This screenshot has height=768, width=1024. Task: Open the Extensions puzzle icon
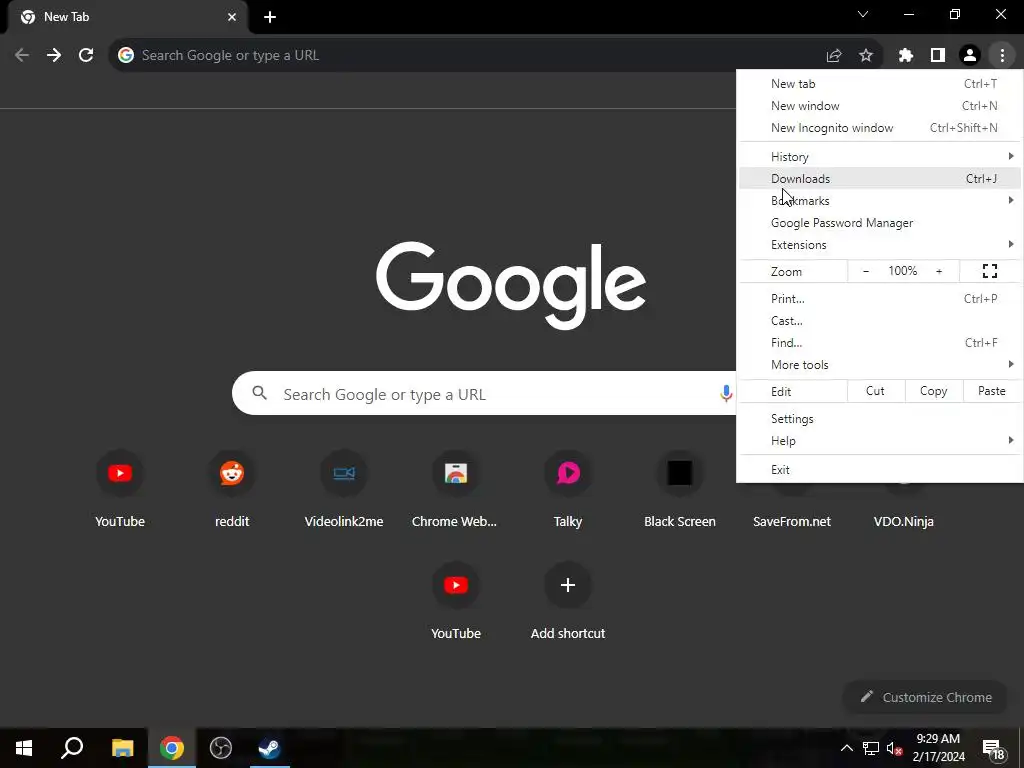coord(906,56)
